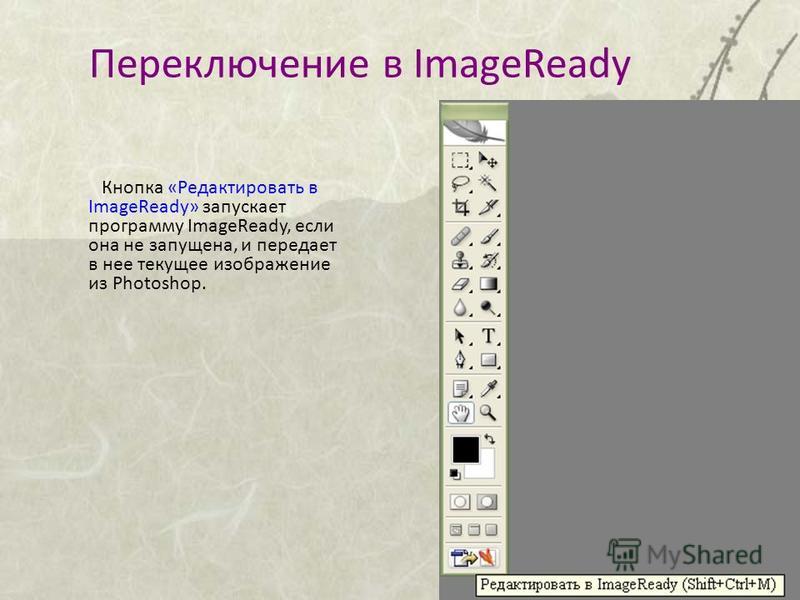Select the Hand tool
This screenshot has width=800, height=600.
(460, 413)
